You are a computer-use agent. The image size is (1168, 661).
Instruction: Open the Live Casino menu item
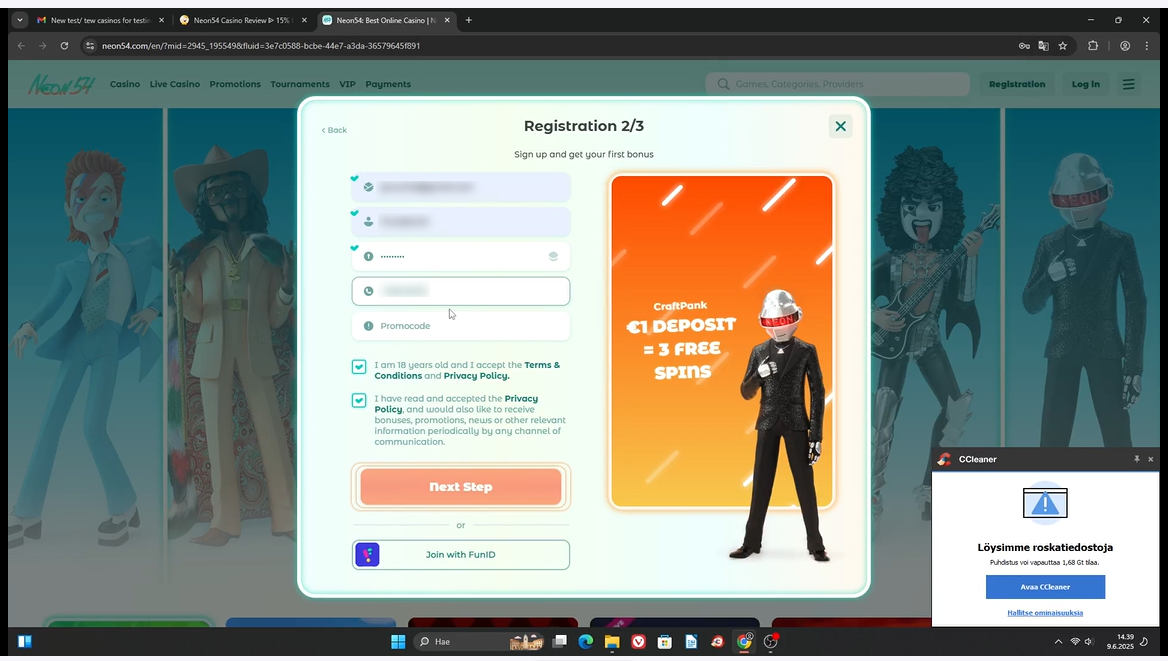pos(174,84)
